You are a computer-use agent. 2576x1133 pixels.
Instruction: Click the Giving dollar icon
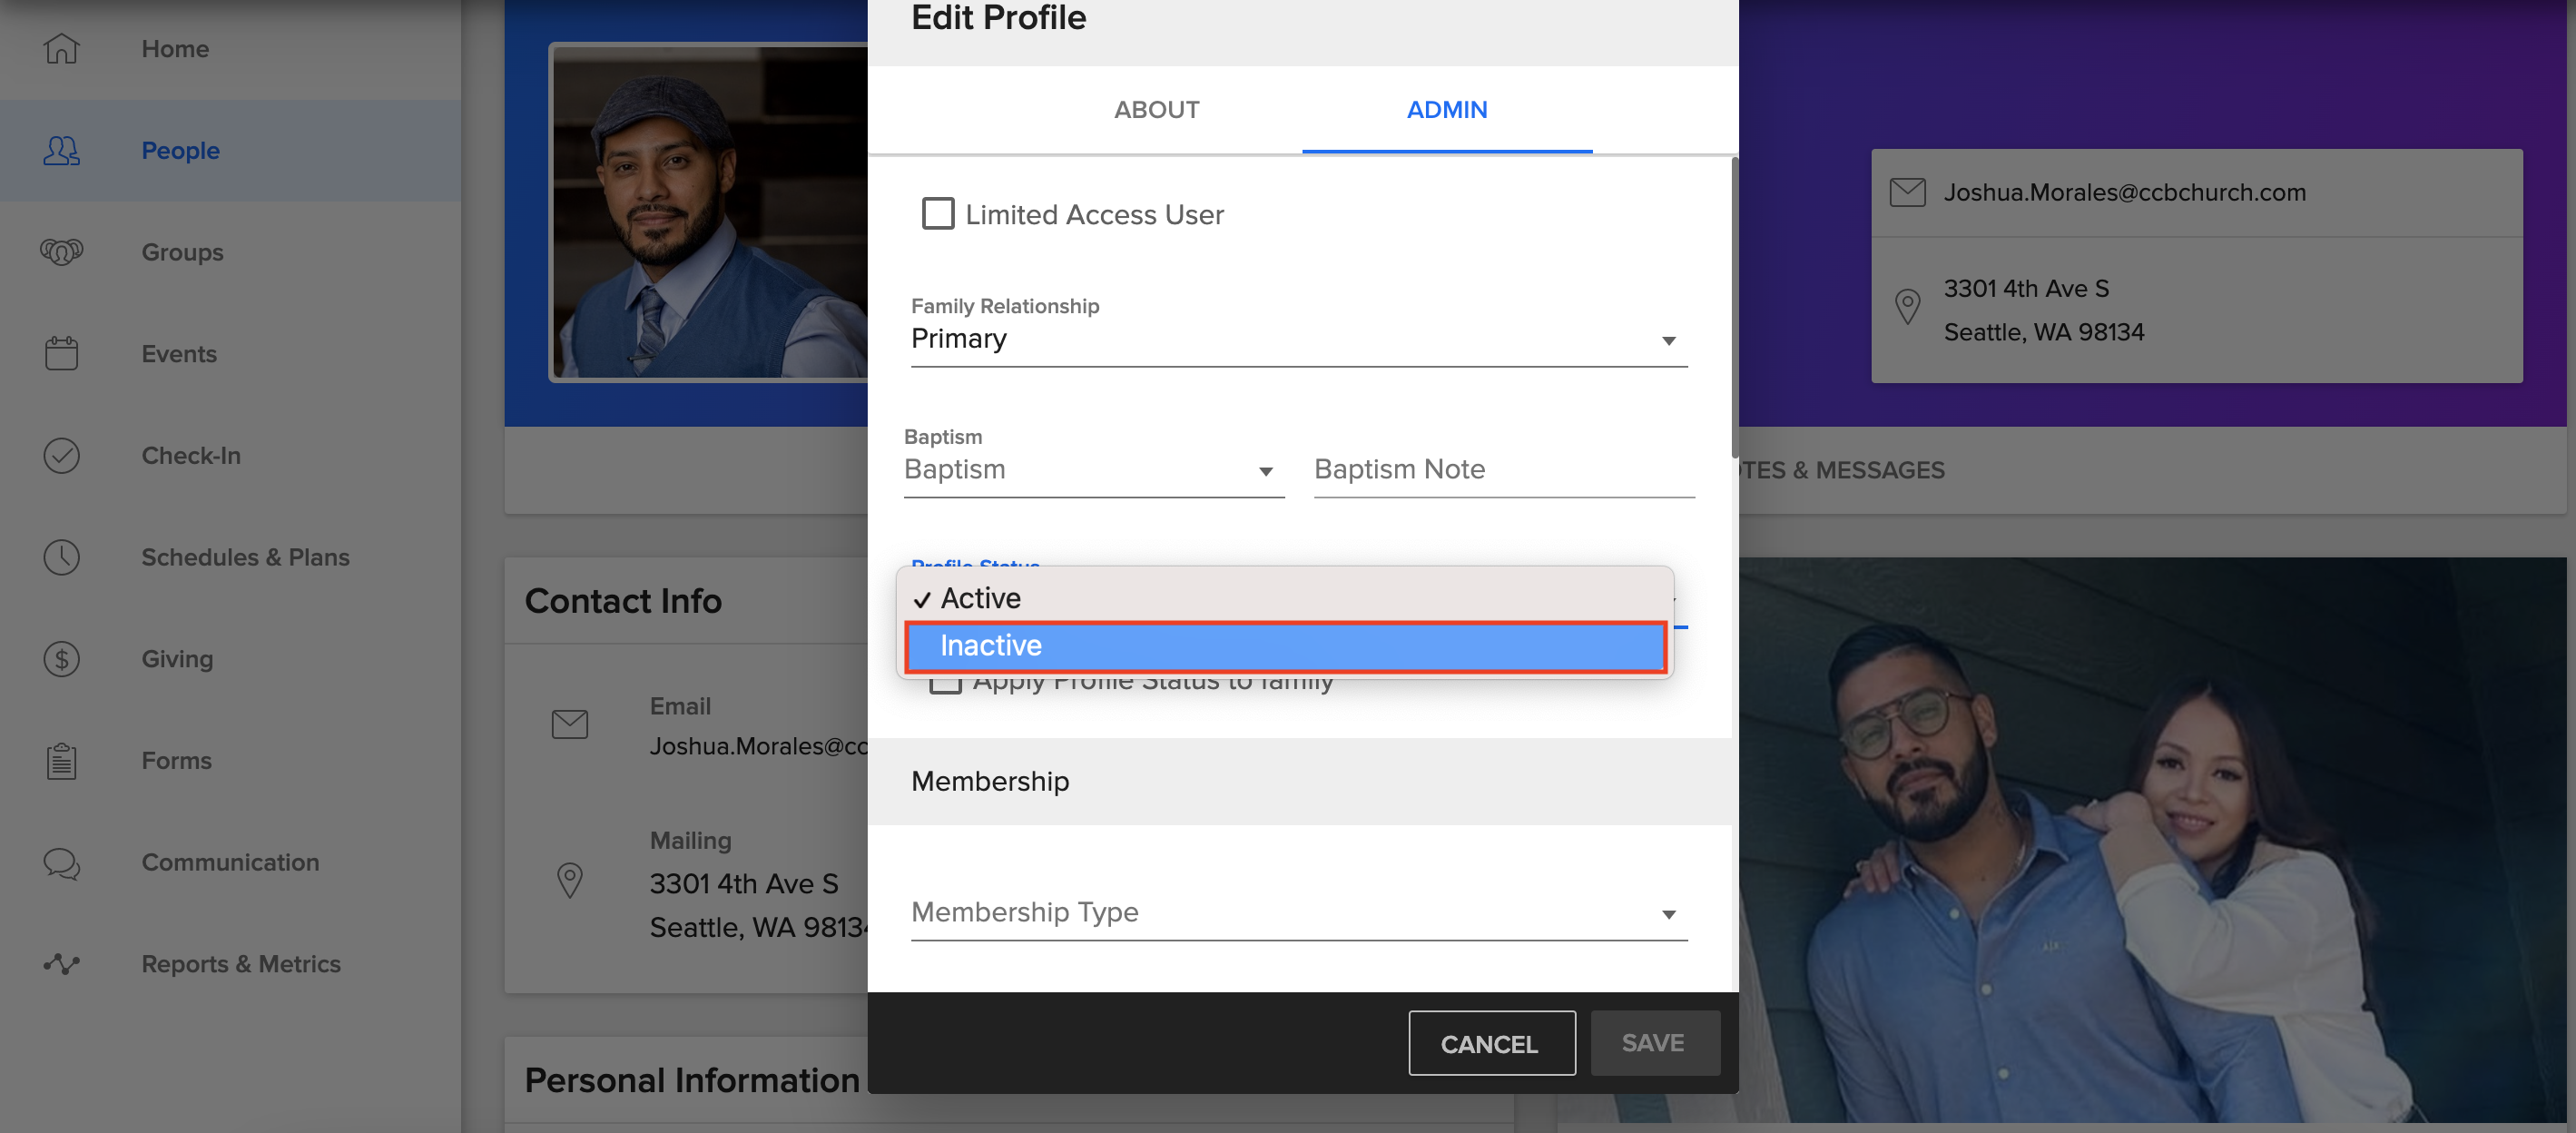tap(60, 659)
